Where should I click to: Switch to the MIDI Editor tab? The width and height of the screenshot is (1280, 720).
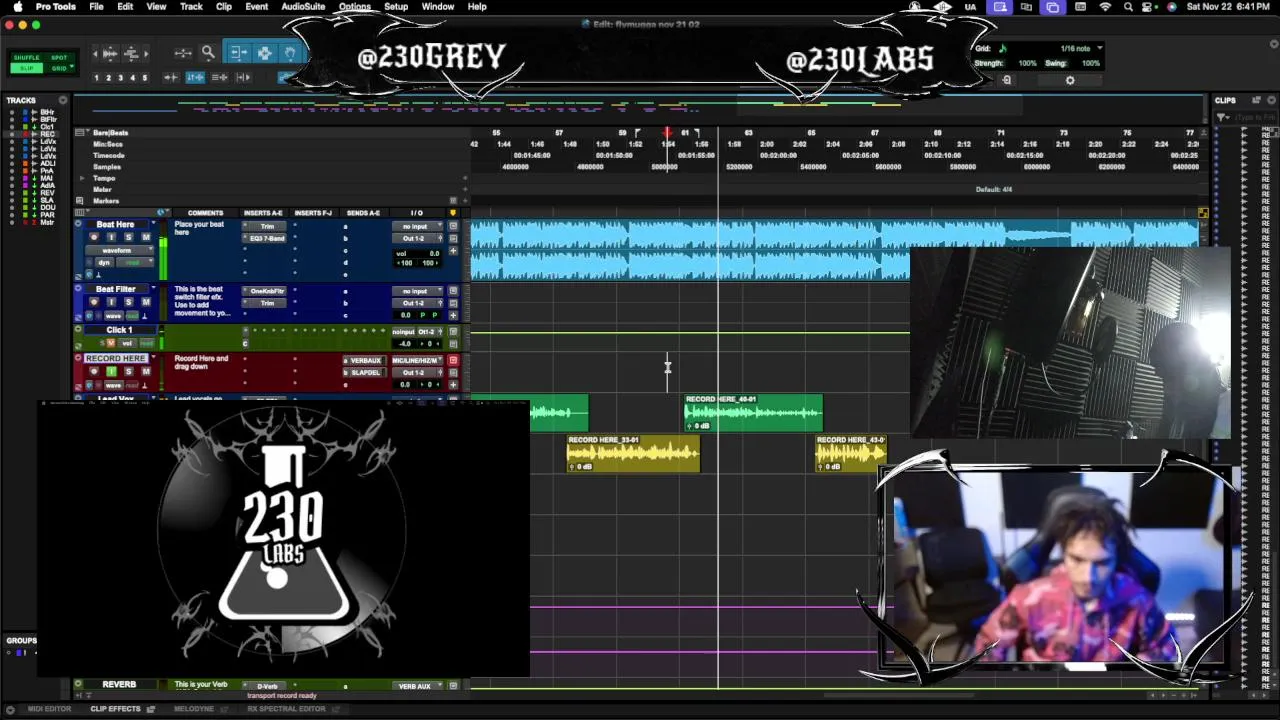coord(49,709)
